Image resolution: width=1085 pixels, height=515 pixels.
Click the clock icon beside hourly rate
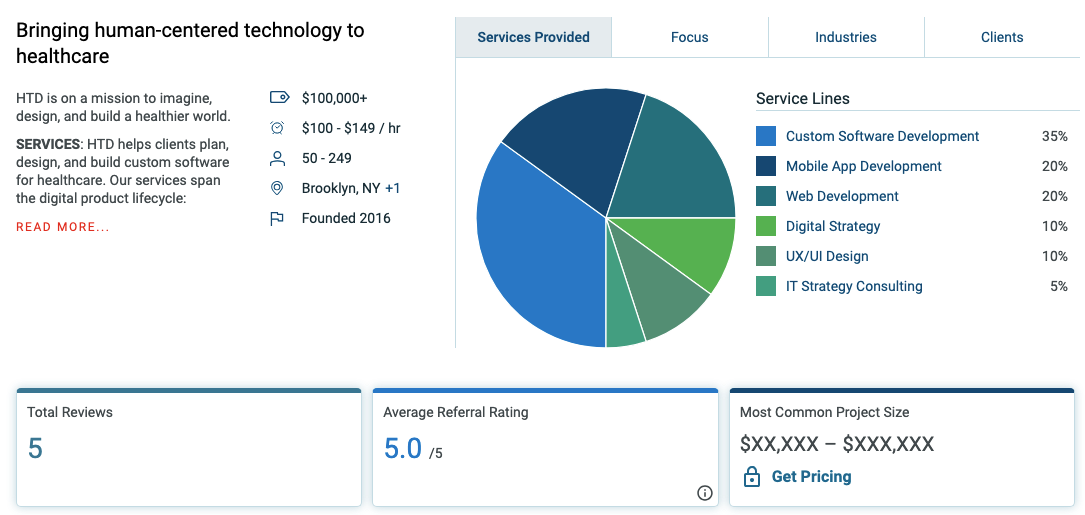(x=277, y=127)
